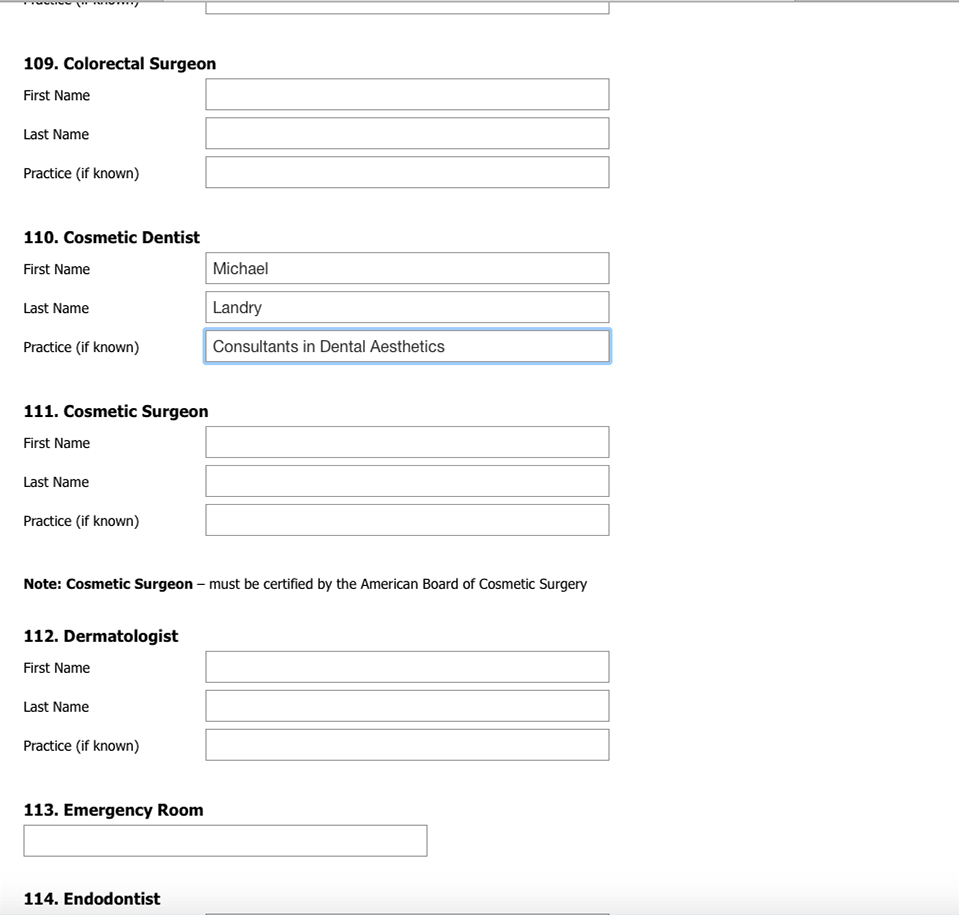Click the Cosmetic Surgeon First Name field
Screen dimensions: 959x915
[407, 442]
